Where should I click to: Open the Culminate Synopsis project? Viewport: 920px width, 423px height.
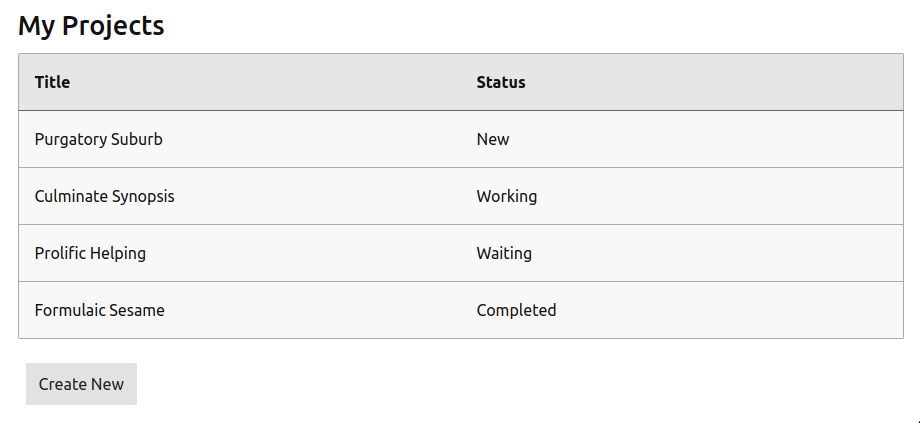click(104, 196)
